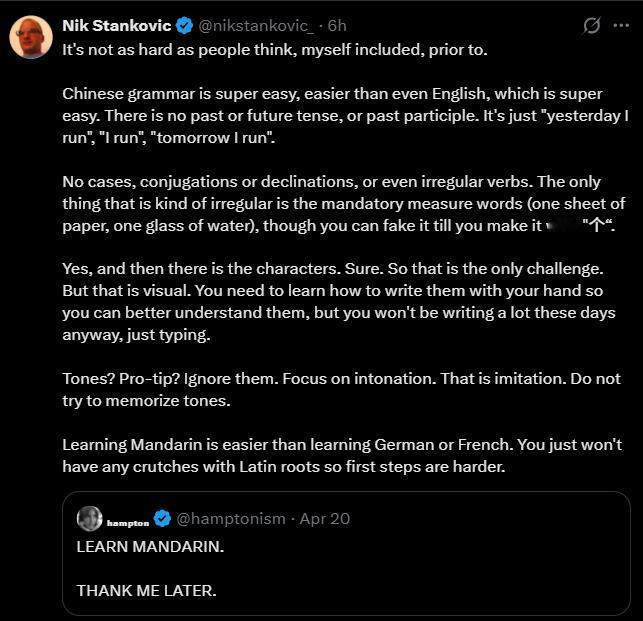
Task: Click the "THANK ME LATER." quoted text
Action: click(x=146, y=590)
